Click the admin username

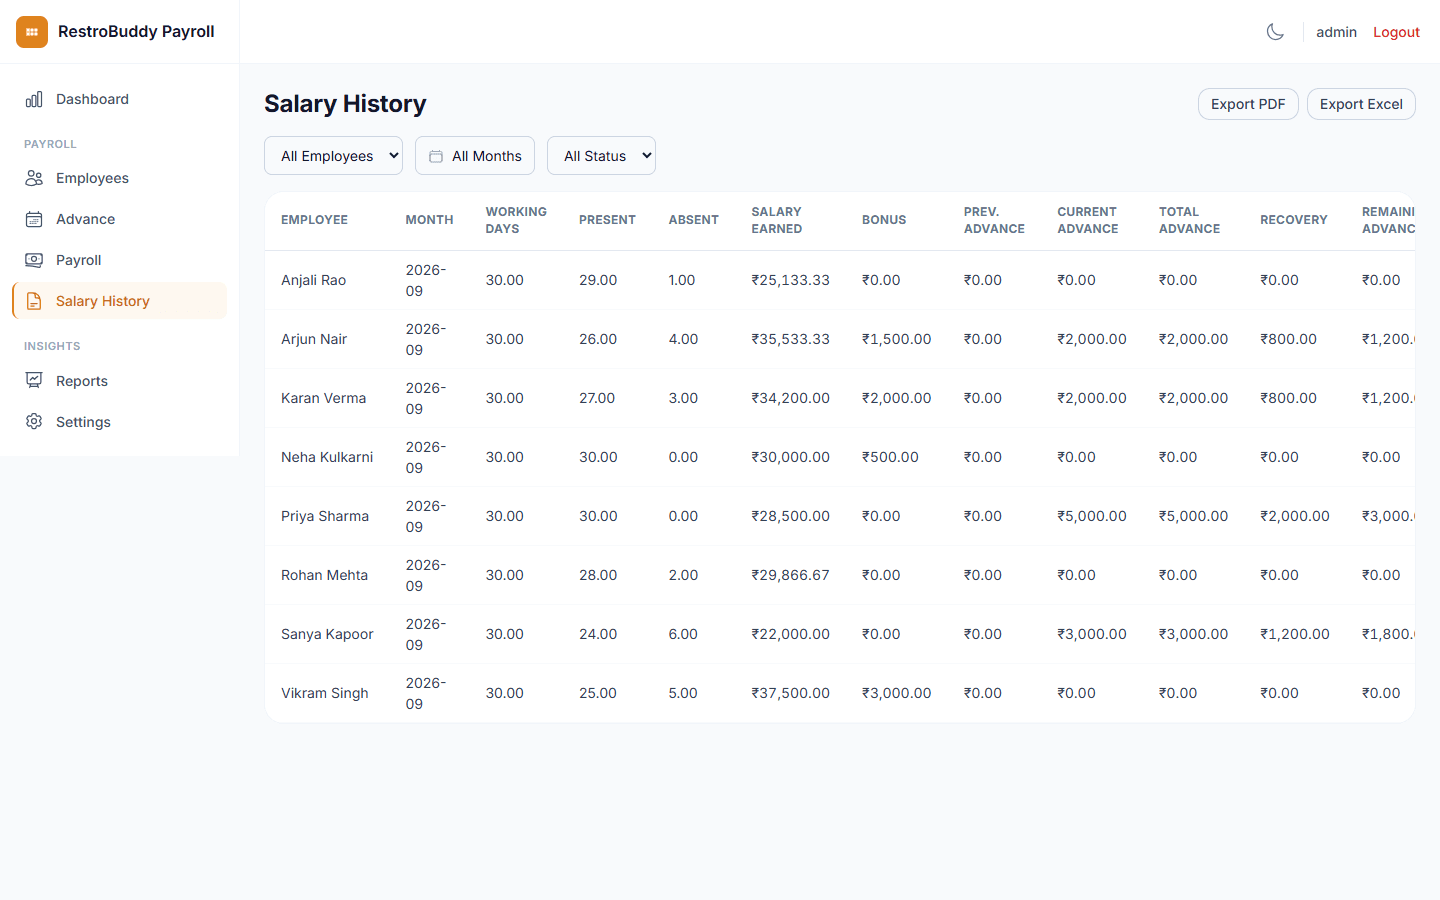point(1336,32)
